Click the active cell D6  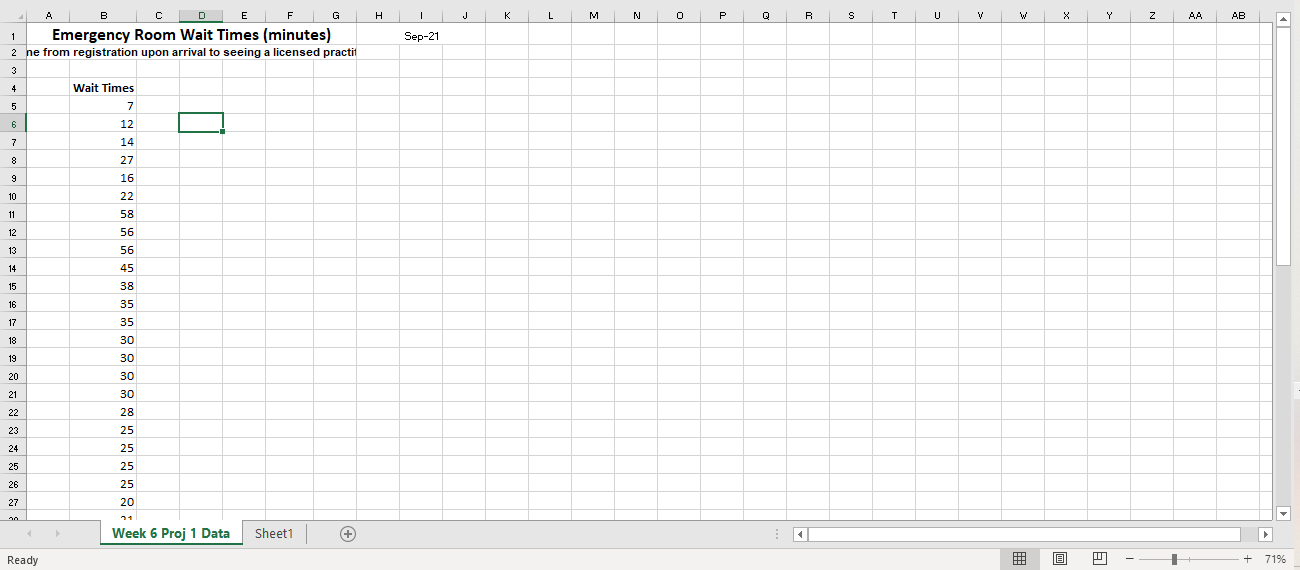tap(201, 123)
